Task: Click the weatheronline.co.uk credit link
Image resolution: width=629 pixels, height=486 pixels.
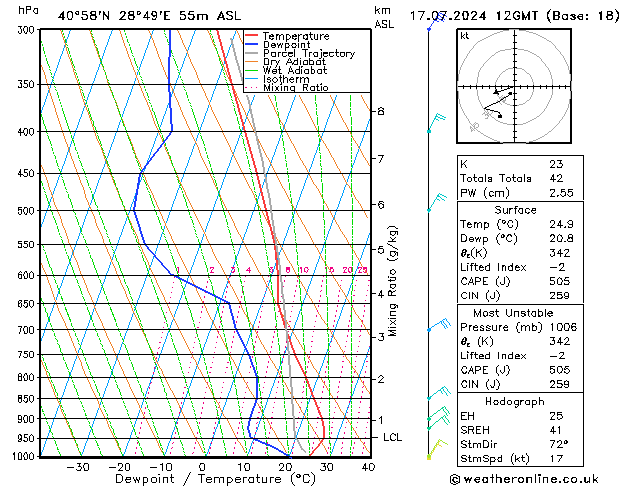Action: 524,479
